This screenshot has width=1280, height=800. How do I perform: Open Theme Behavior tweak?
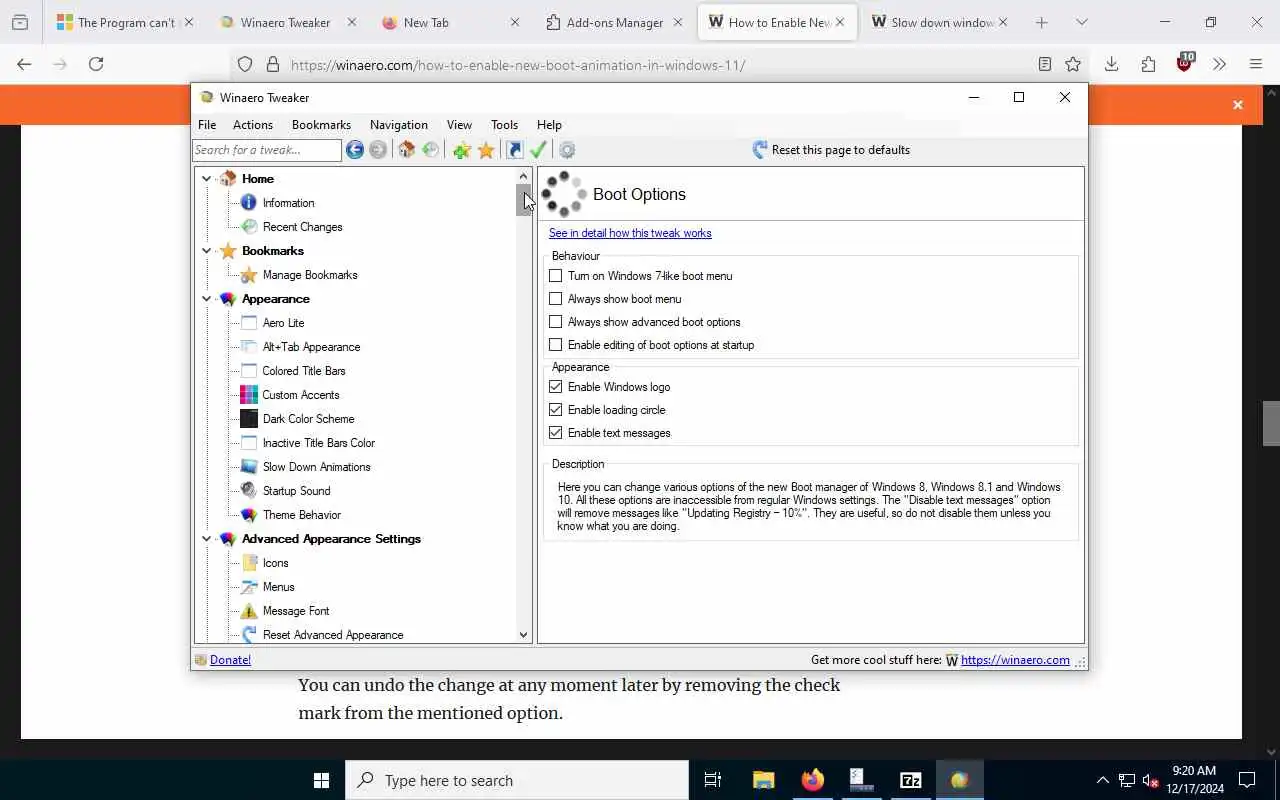pyautogui.click(x=302, y=515)
